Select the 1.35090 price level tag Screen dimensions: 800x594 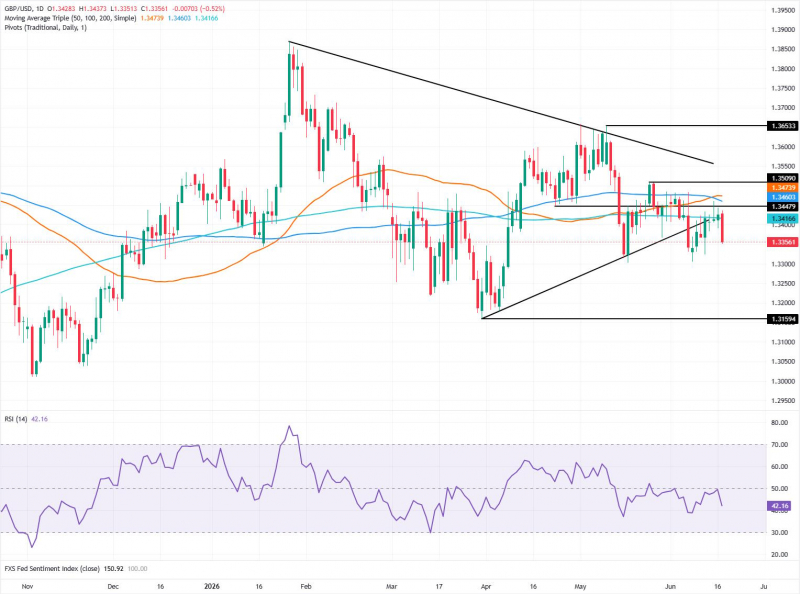(x=783, y=179)
